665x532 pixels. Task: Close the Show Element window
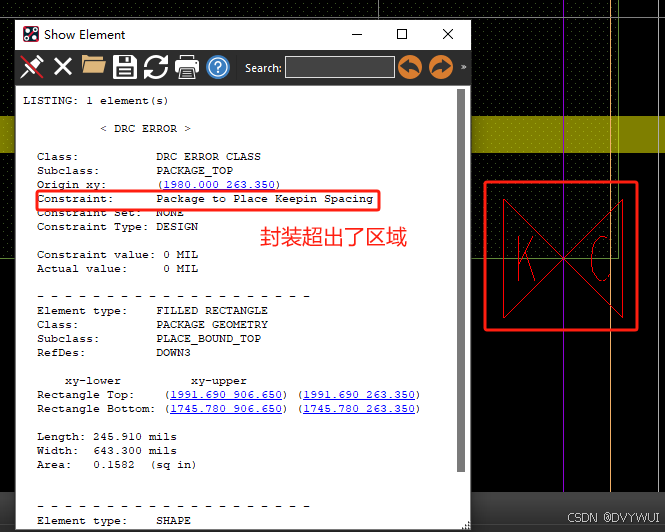click(448, 34)
